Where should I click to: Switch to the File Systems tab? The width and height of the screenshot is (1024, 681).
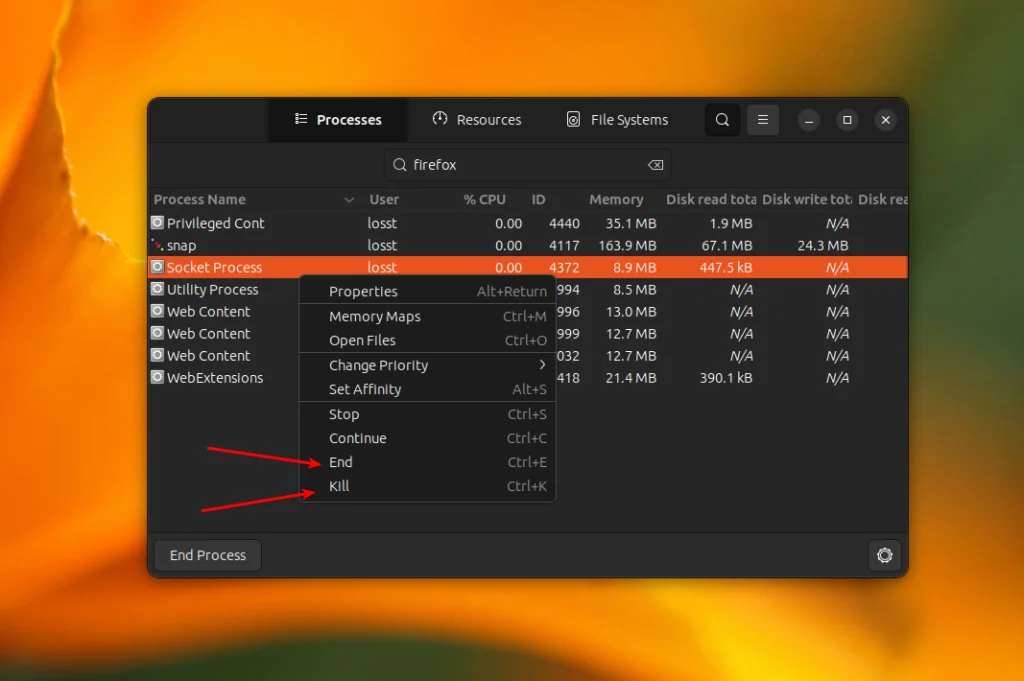[617, 120]
